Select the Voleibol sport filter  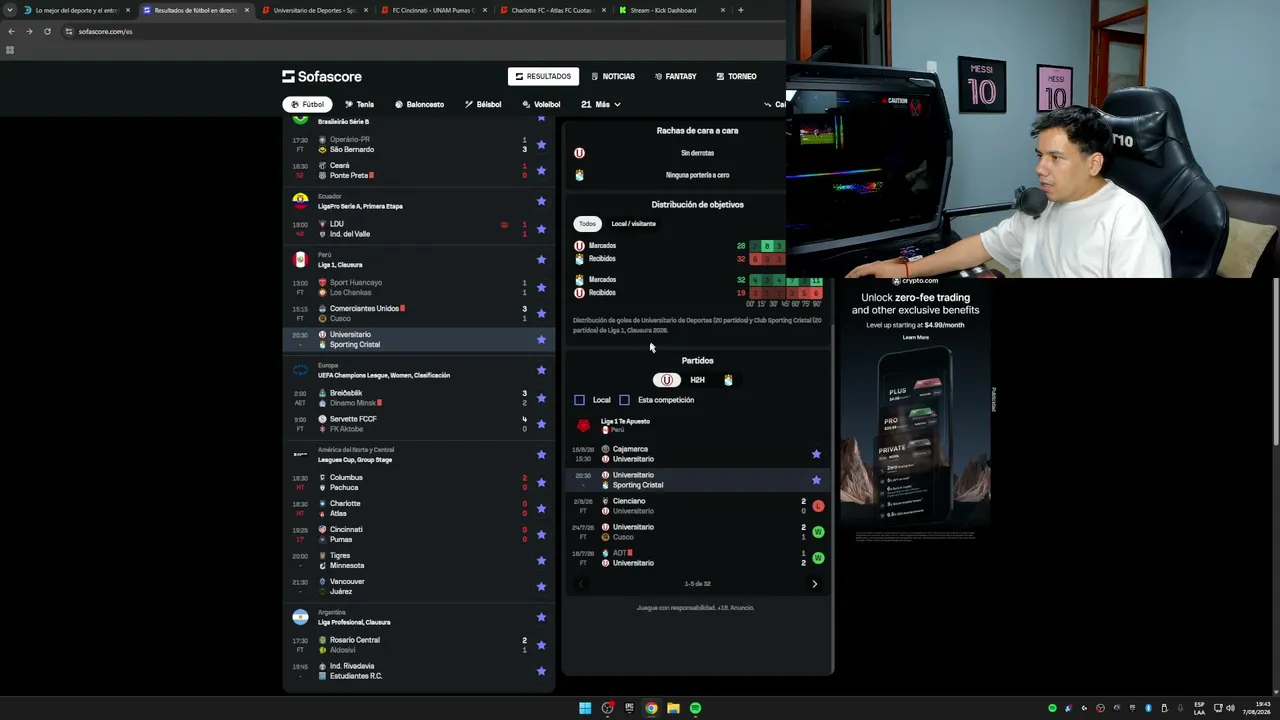(541, 104)
